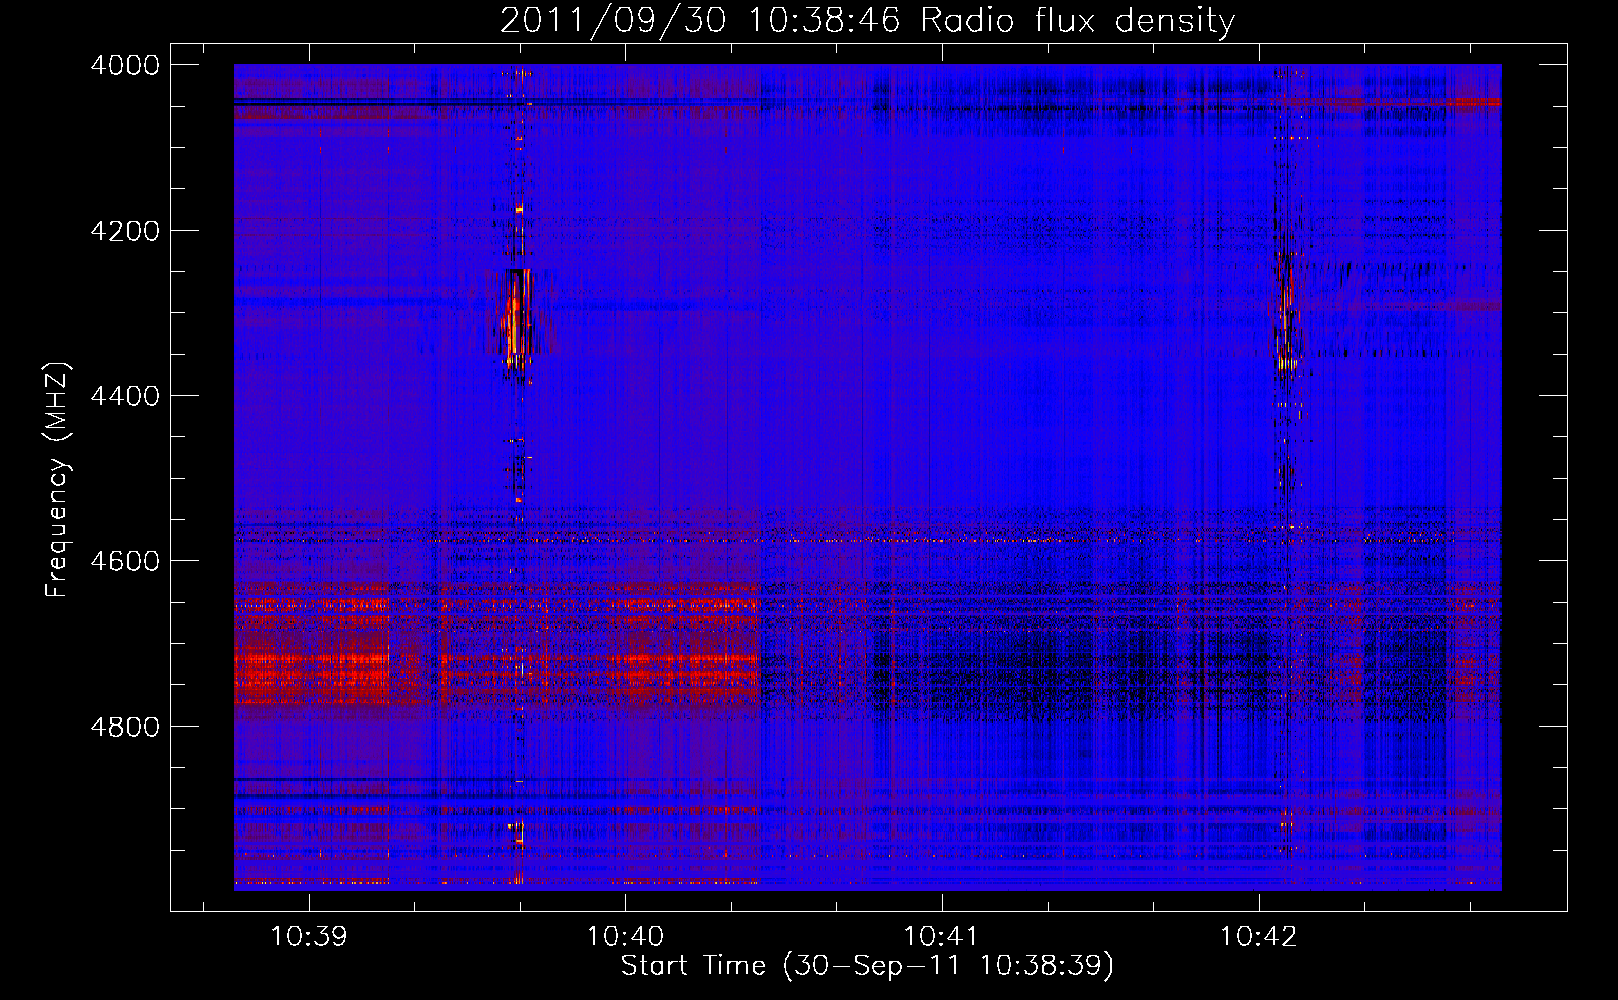1618x1000 pixels.
Task: Select the 4200 frequency tick label
Action: tap(125, 231)
